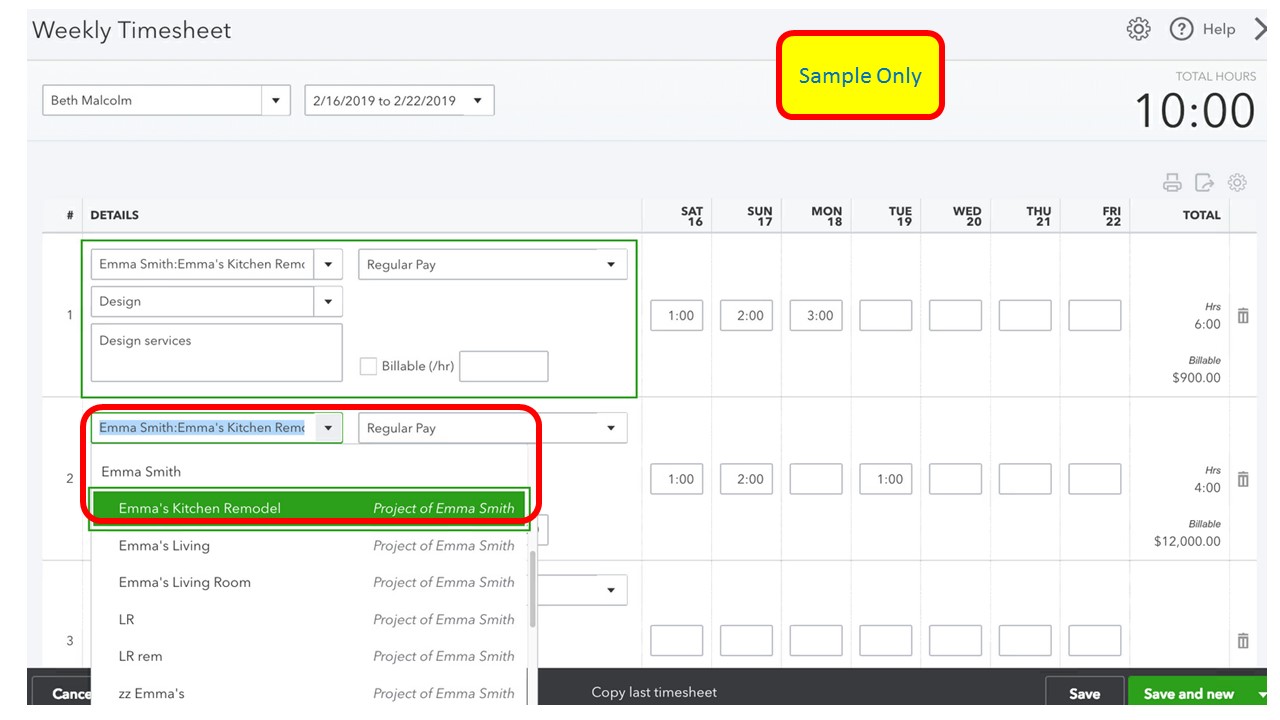This screenshot has height=720, width=1280.
Task: Delete row 1 using its trash icon
Action: 1242,315
